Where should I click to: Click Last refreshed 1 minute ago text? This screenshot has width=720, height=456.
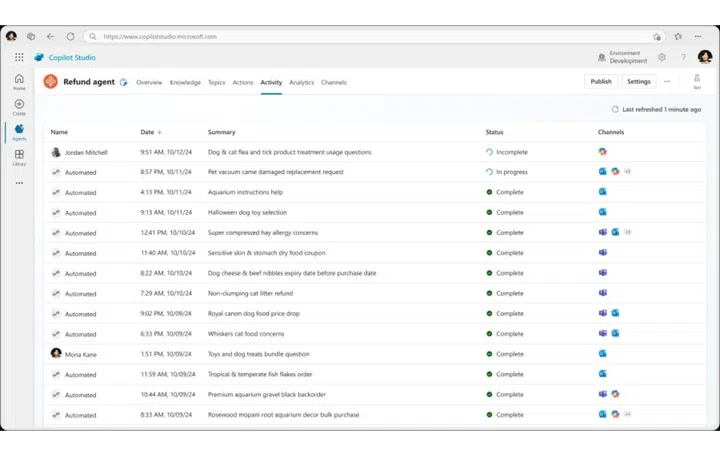click(661, 109)
